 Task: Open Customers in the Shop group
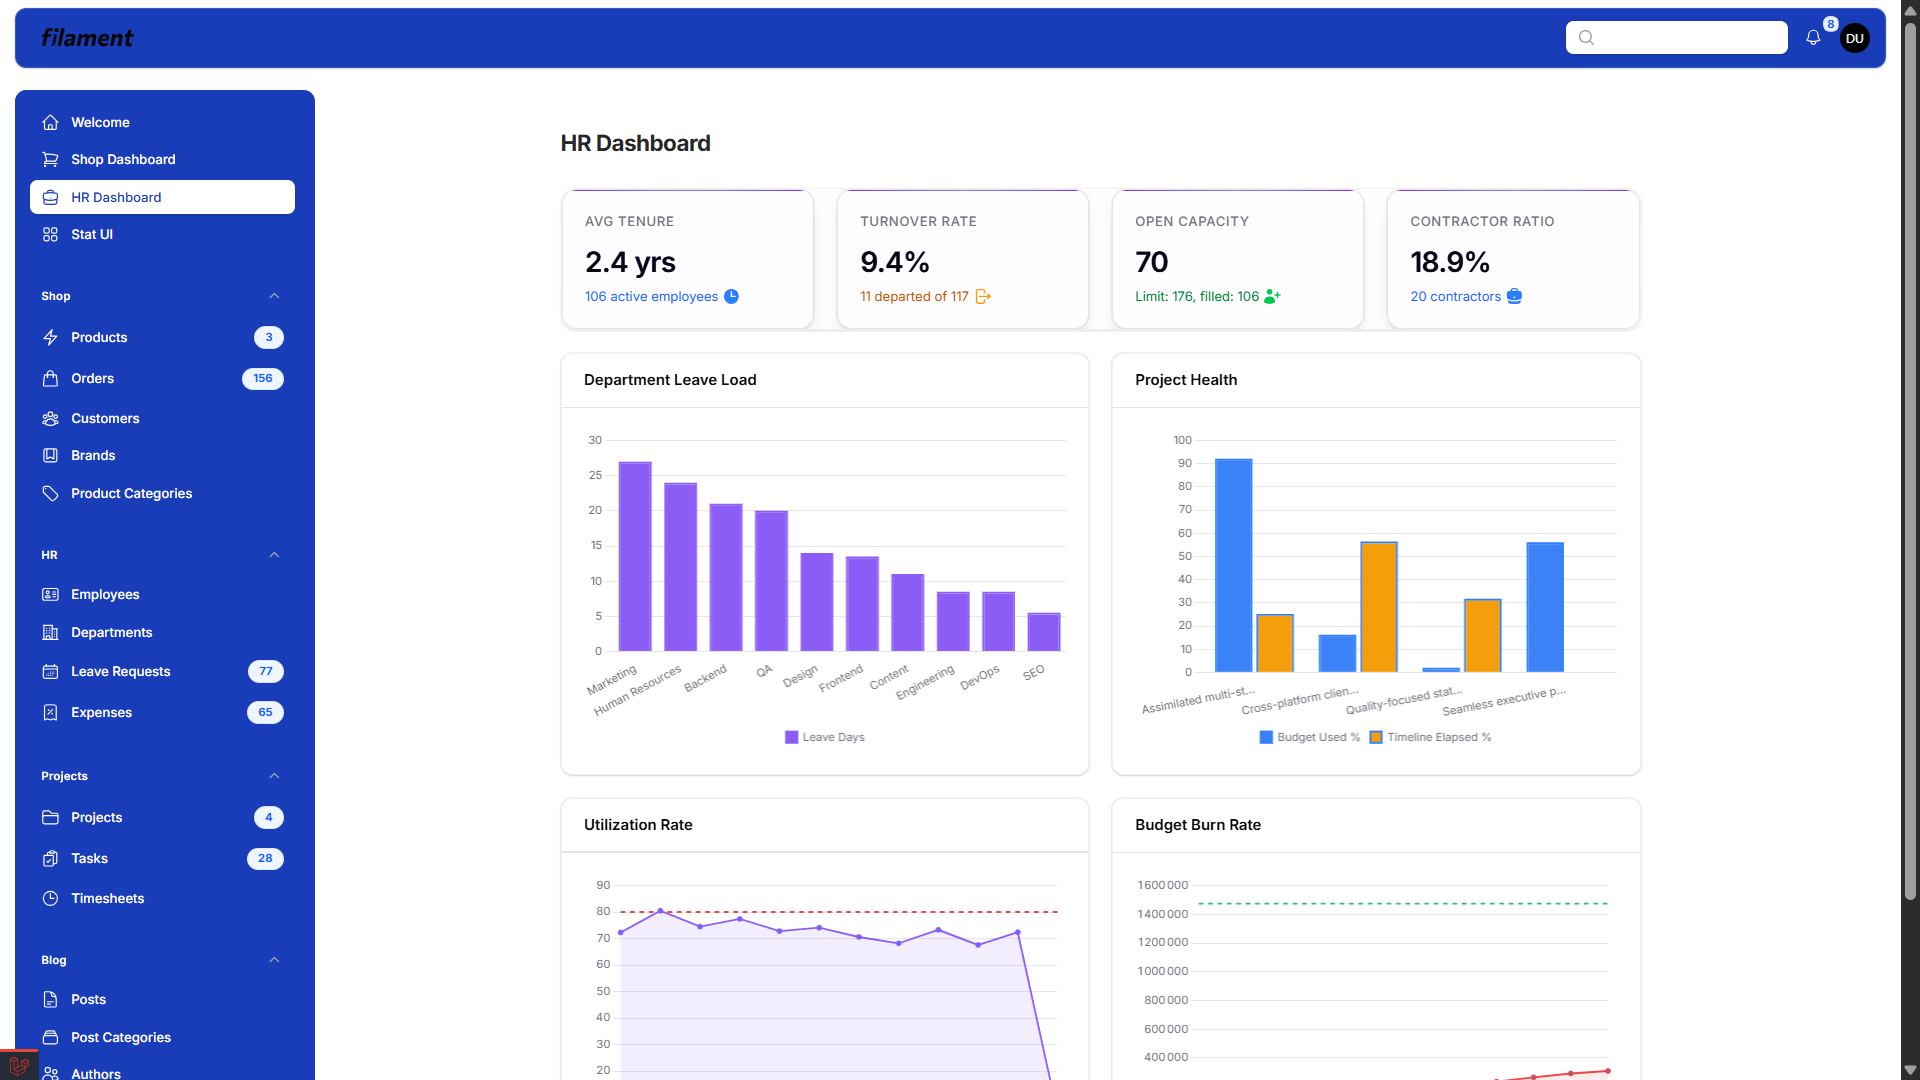pyautogui.click(x=162, y=418)
